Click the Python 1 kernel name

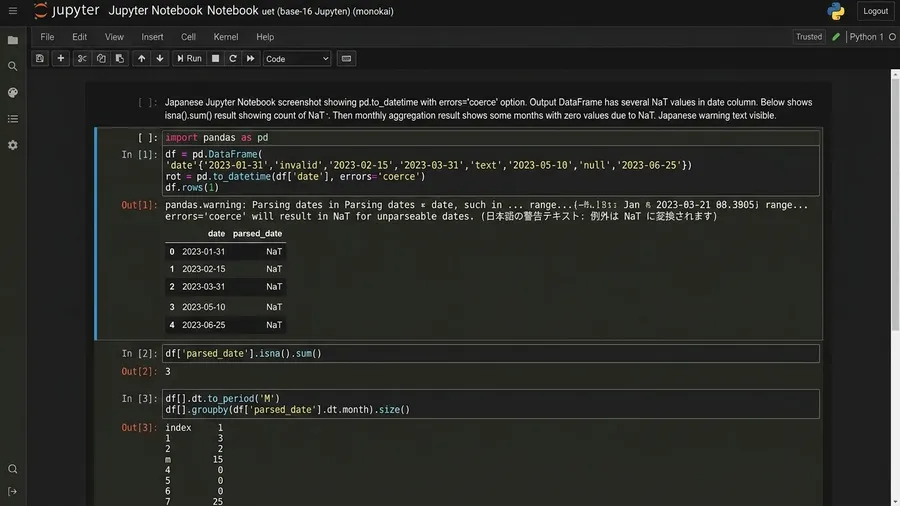866,37
